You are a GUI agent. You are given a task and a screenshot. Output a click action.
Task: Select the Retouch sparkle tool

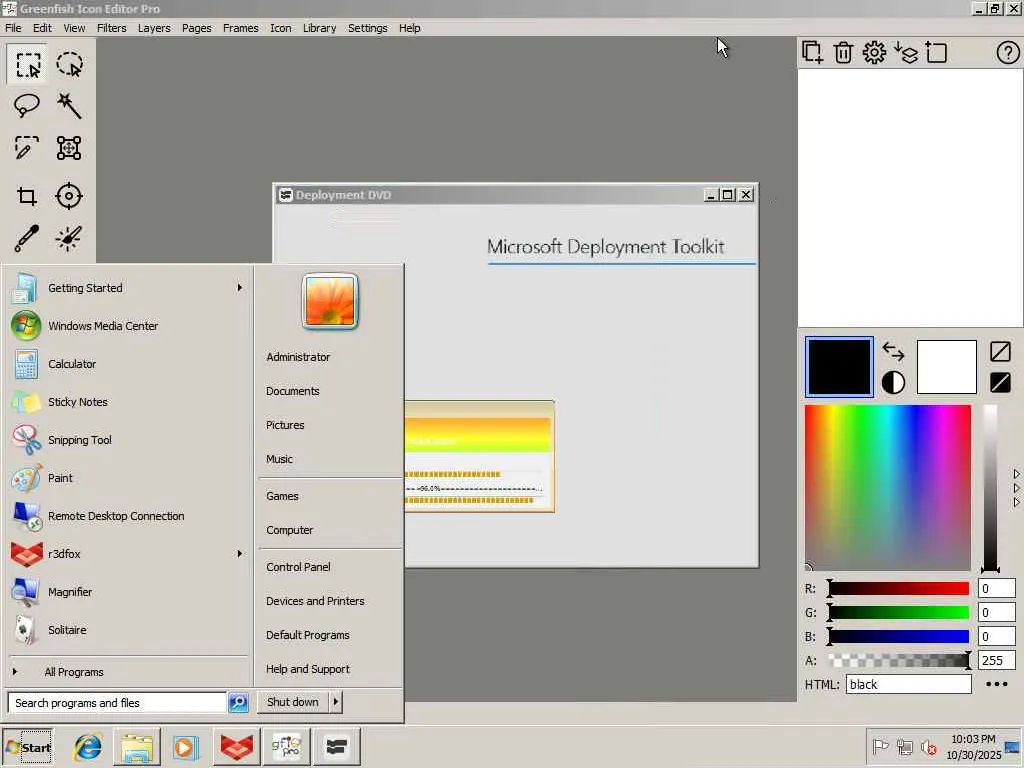[69, 238]
